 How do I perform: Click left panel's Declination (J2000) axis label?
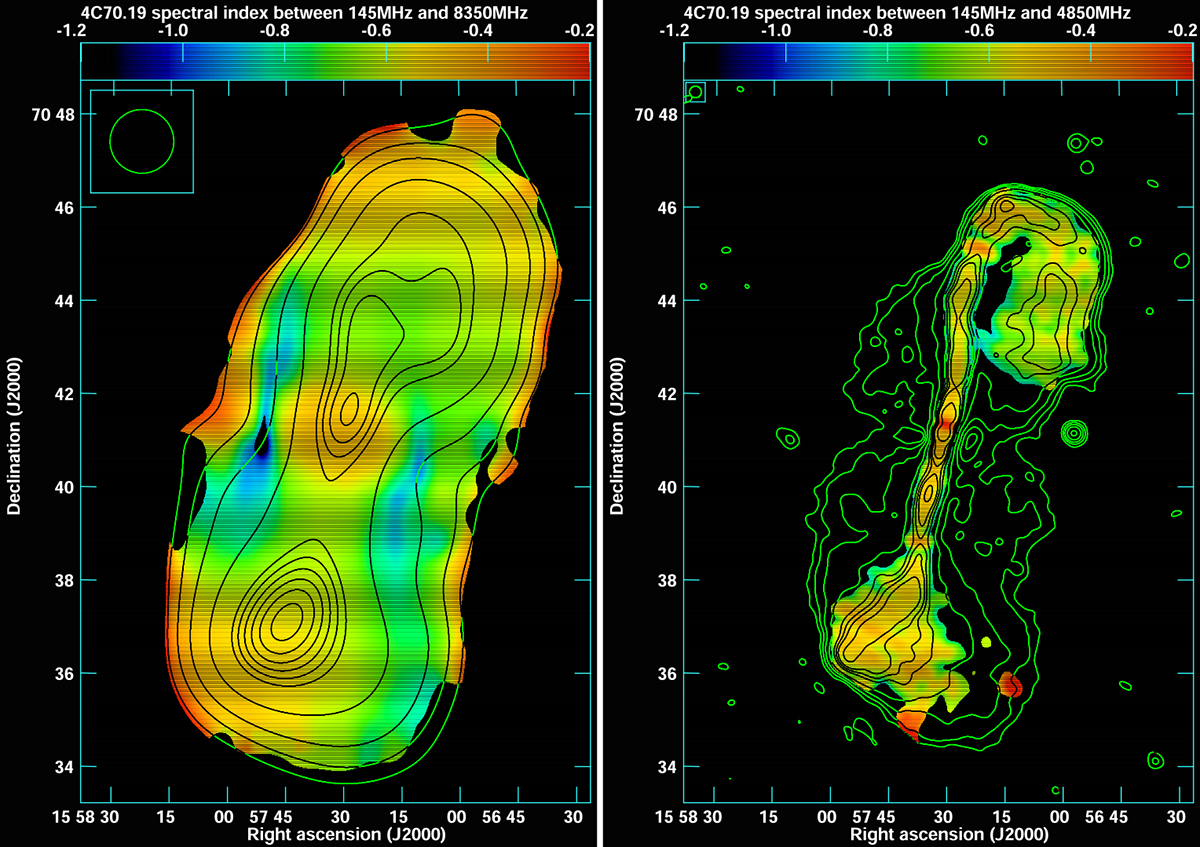[14, 438]
